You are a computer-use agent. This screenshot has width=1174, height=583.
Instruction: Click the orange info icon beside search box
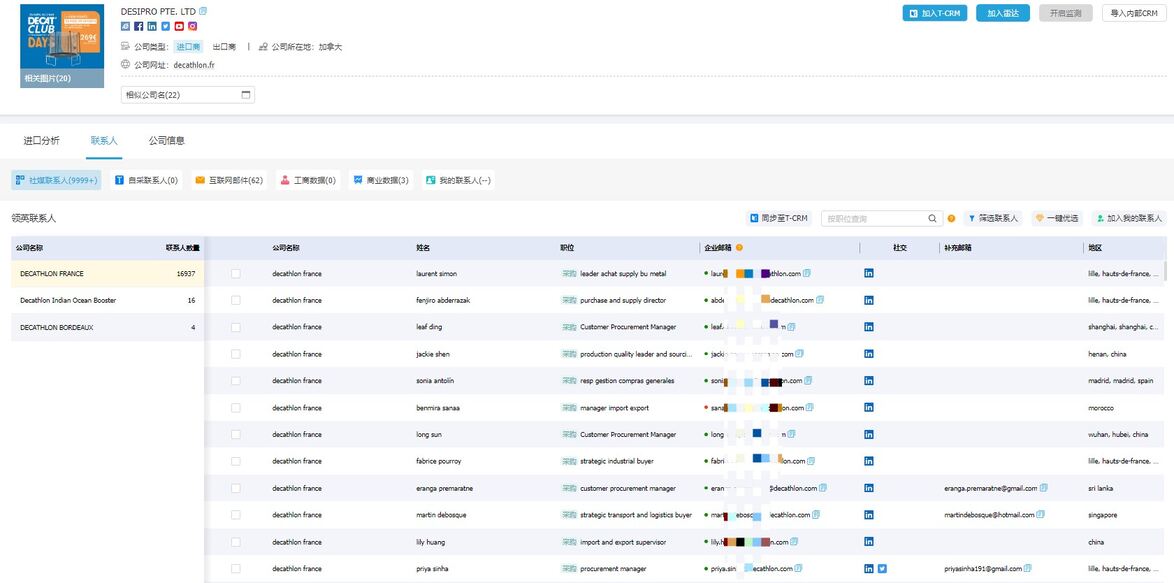coord(952,219)
